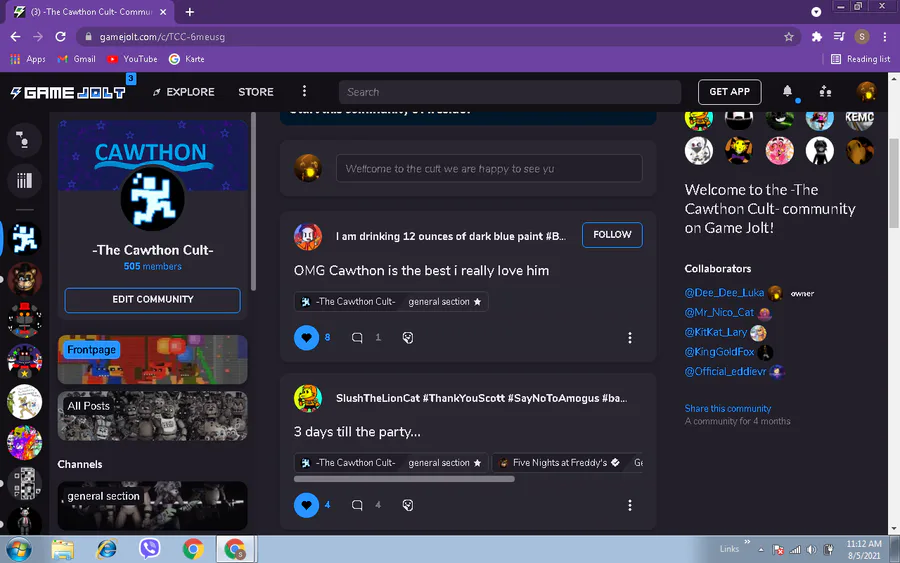Open the @Dee_Dee_Luka collaborator profile
The width and height of the screenshot is (900, 563).
[x=724, y=293]
